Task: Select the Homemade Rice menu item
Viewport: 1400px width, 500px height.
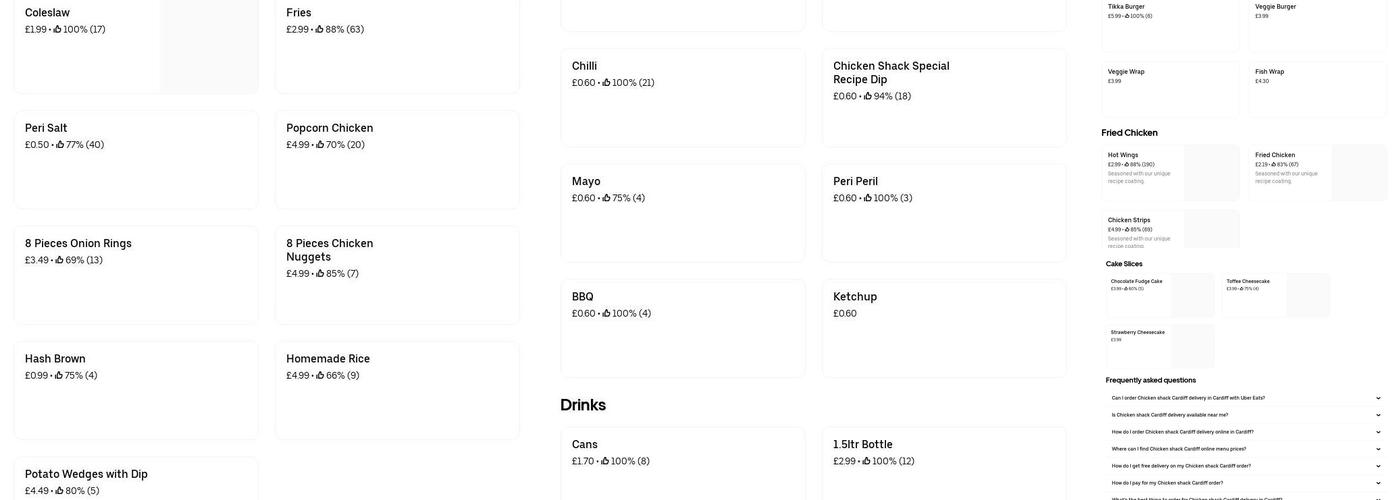Action: click(397, 390)
